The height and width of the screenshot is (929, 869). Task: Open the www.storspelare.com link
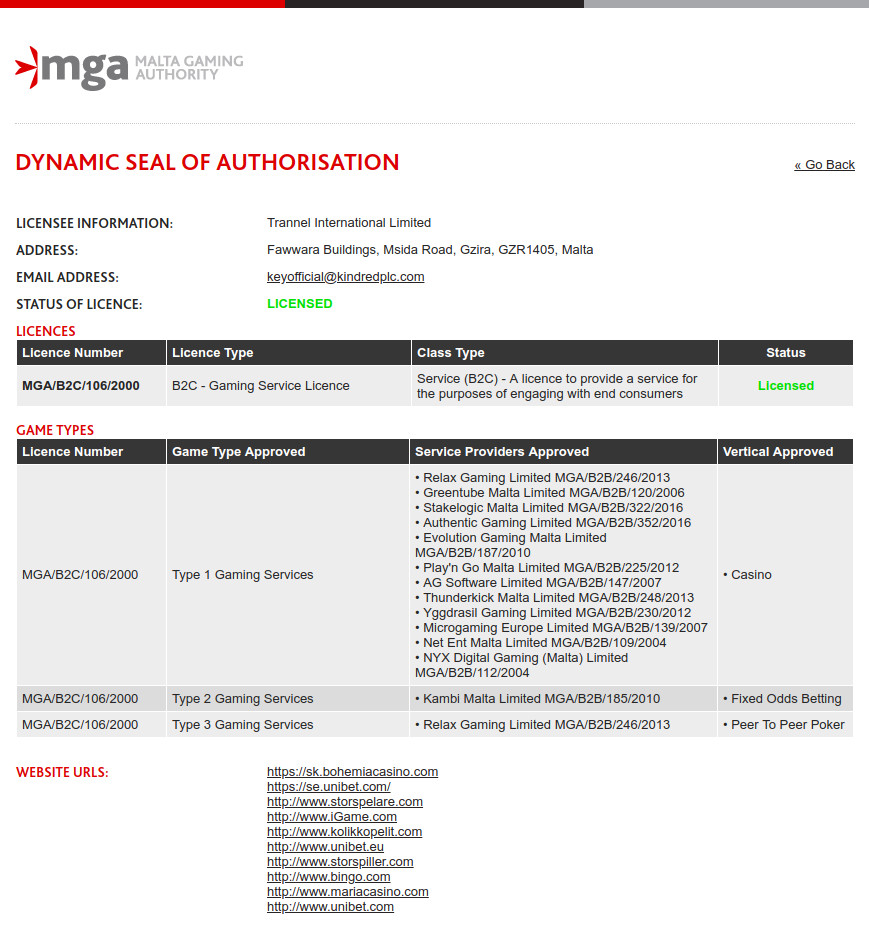pyautogui.click(x=345, y=802)
